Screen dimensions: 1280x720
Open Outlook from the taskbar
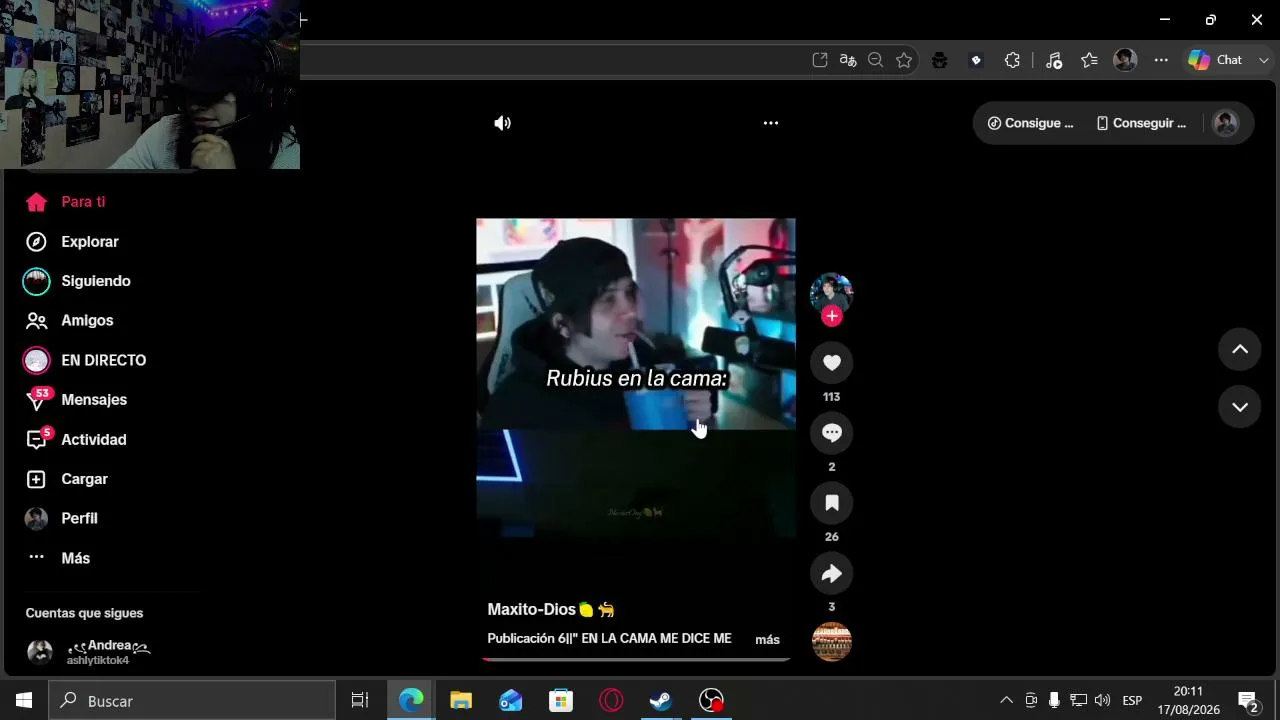[x=511, y=700]
